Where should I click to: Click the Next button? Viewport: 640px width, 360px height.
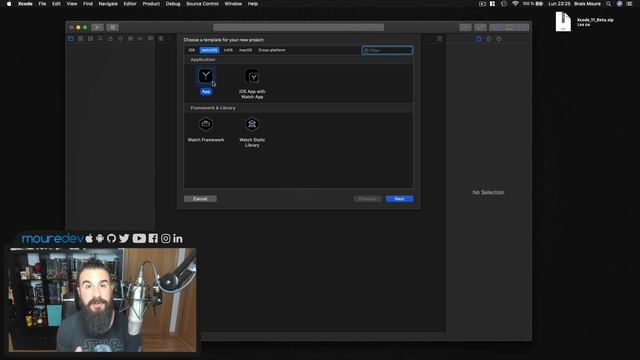[399, 199]
